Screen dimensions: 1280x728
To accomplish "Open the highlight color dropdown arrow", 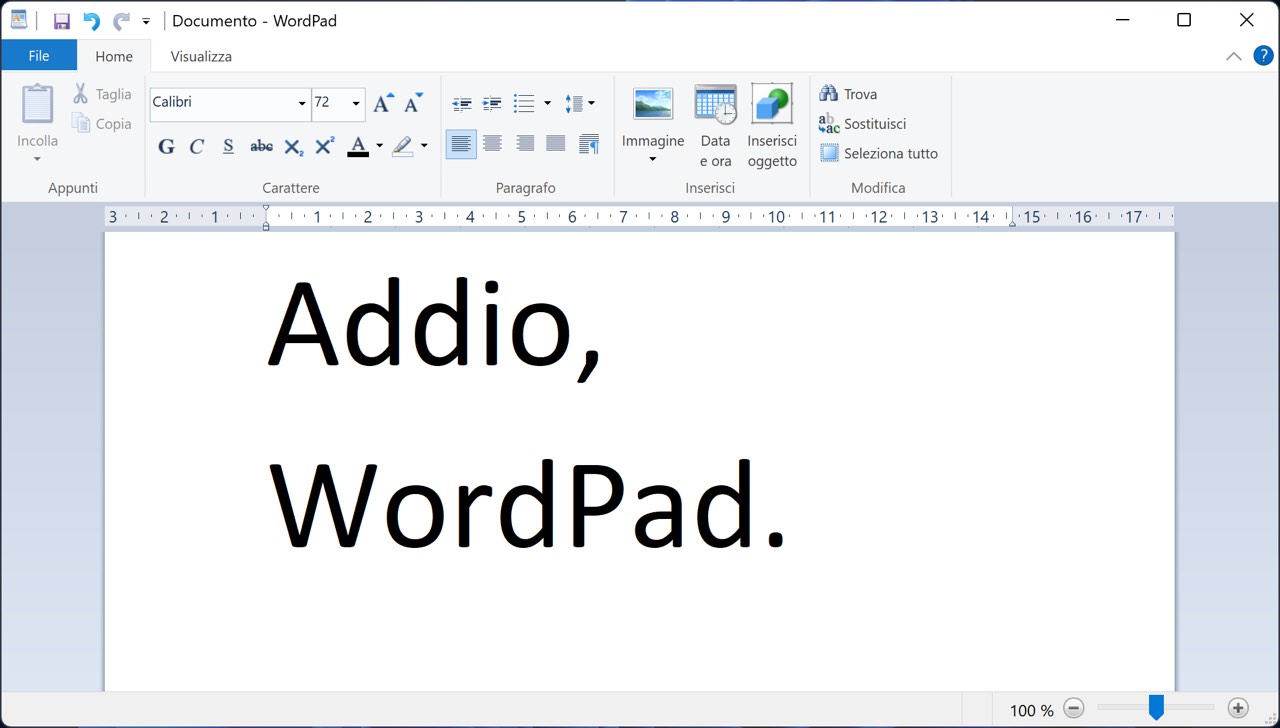I will [x=424, y=146].
